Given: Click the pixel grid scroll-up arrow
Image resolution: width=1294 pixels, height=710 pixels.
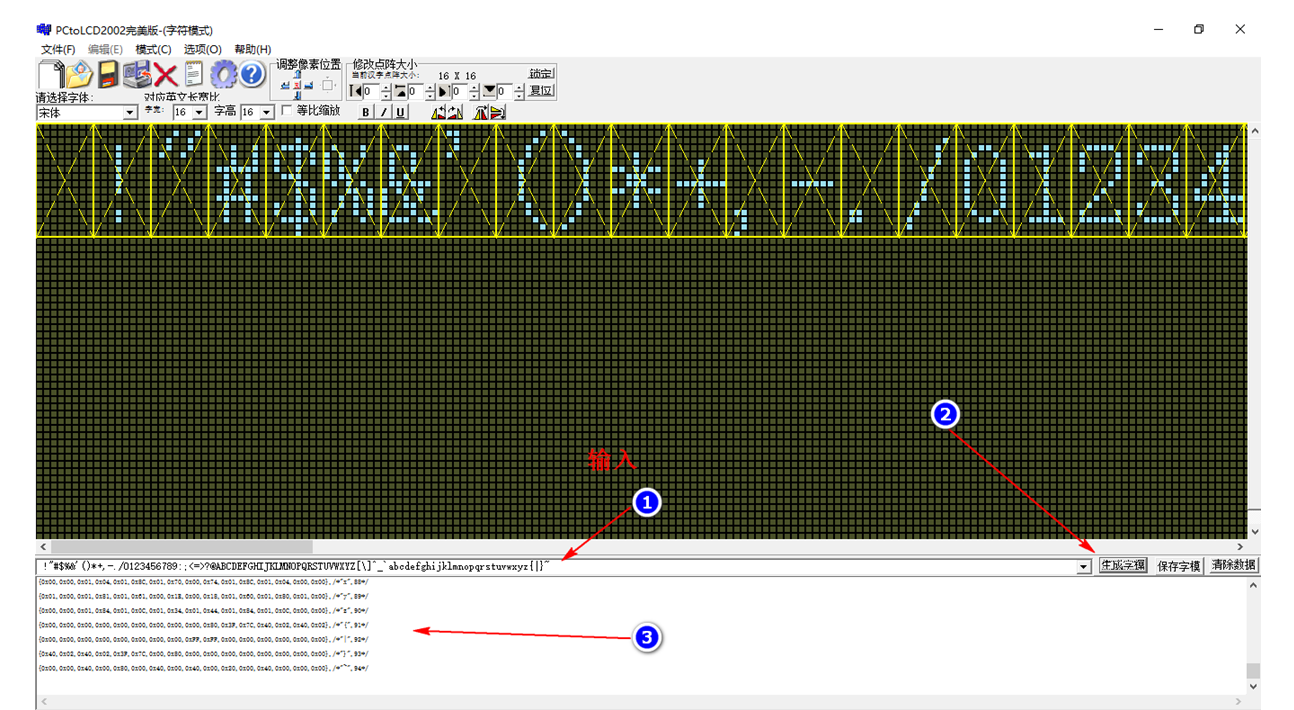Looking at the screenshot, I should pyautogui.click(x=1254, y=131).
